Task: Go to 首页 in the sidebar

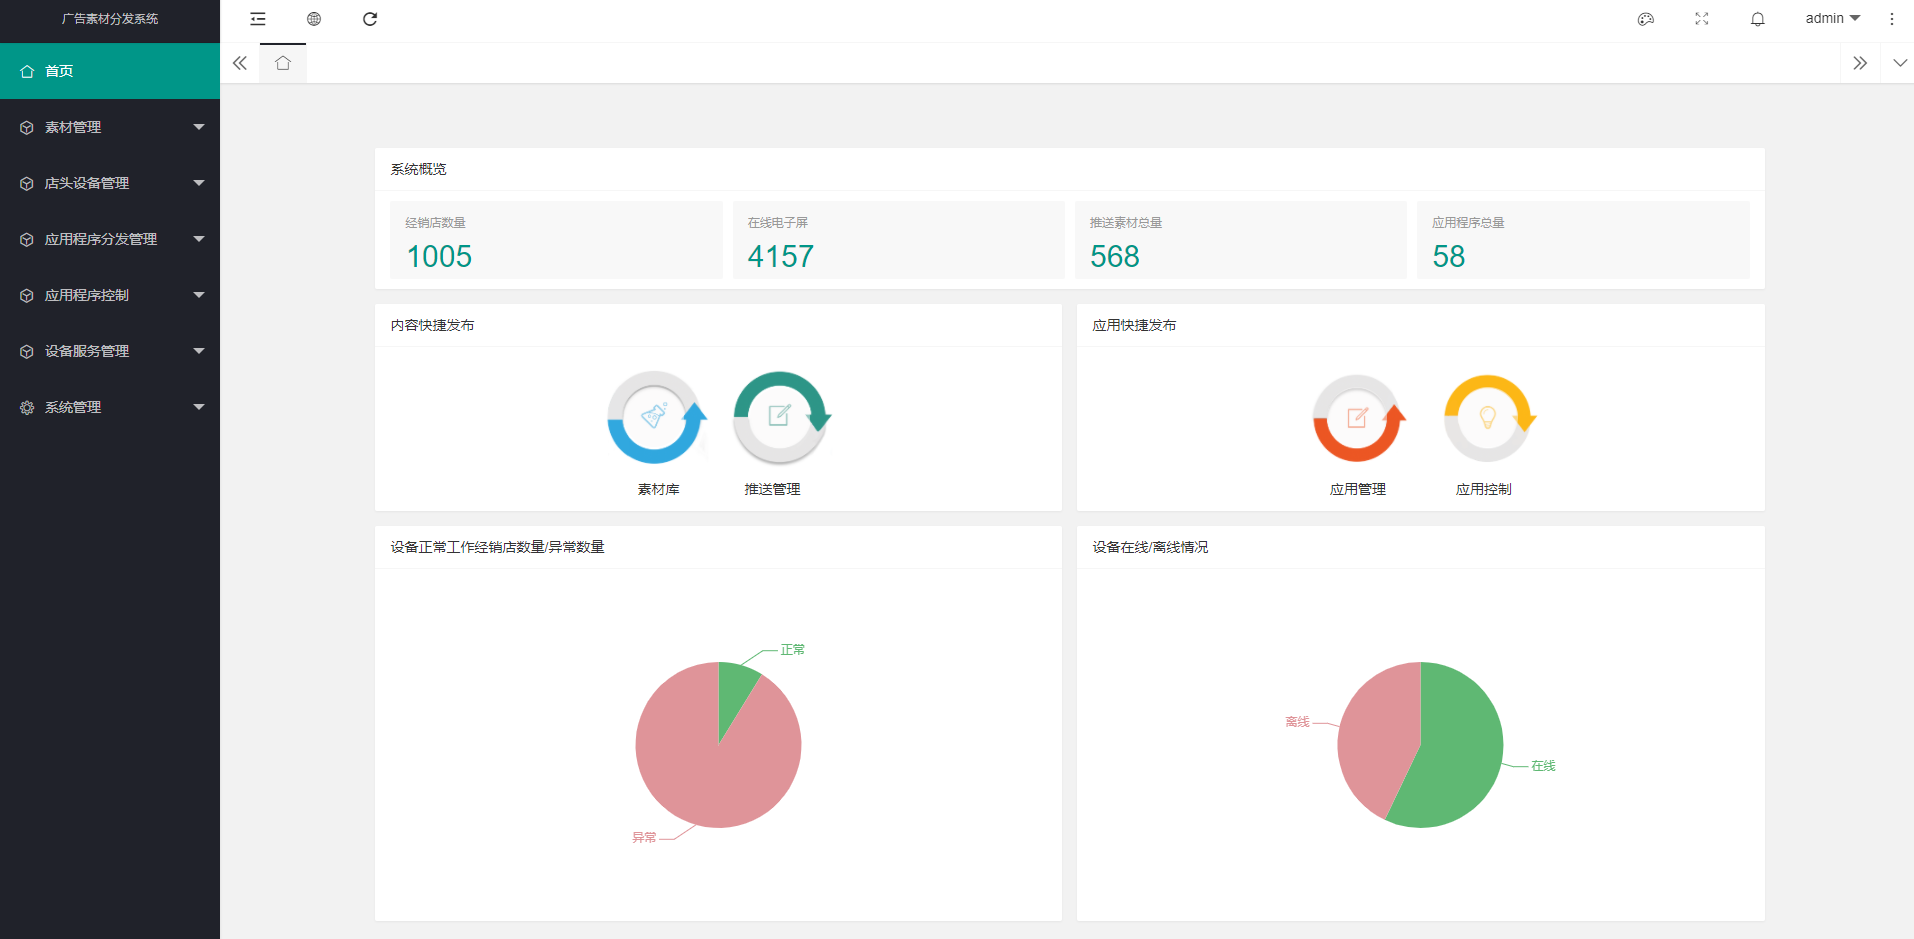Action: (110, 71)
